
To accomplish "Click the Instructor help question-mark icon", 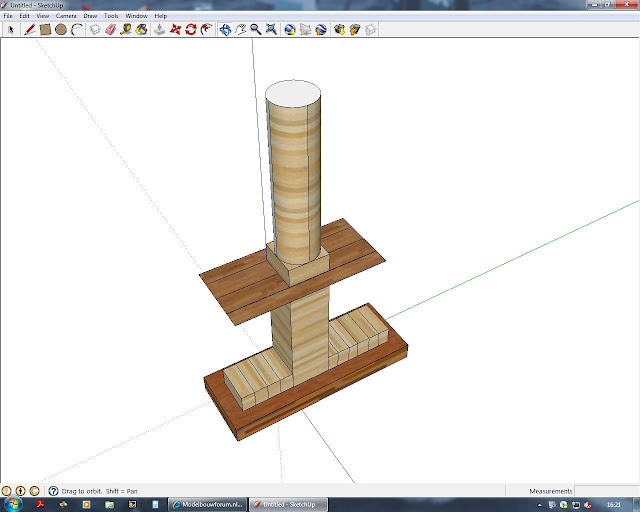I will [x=53, y=491].
